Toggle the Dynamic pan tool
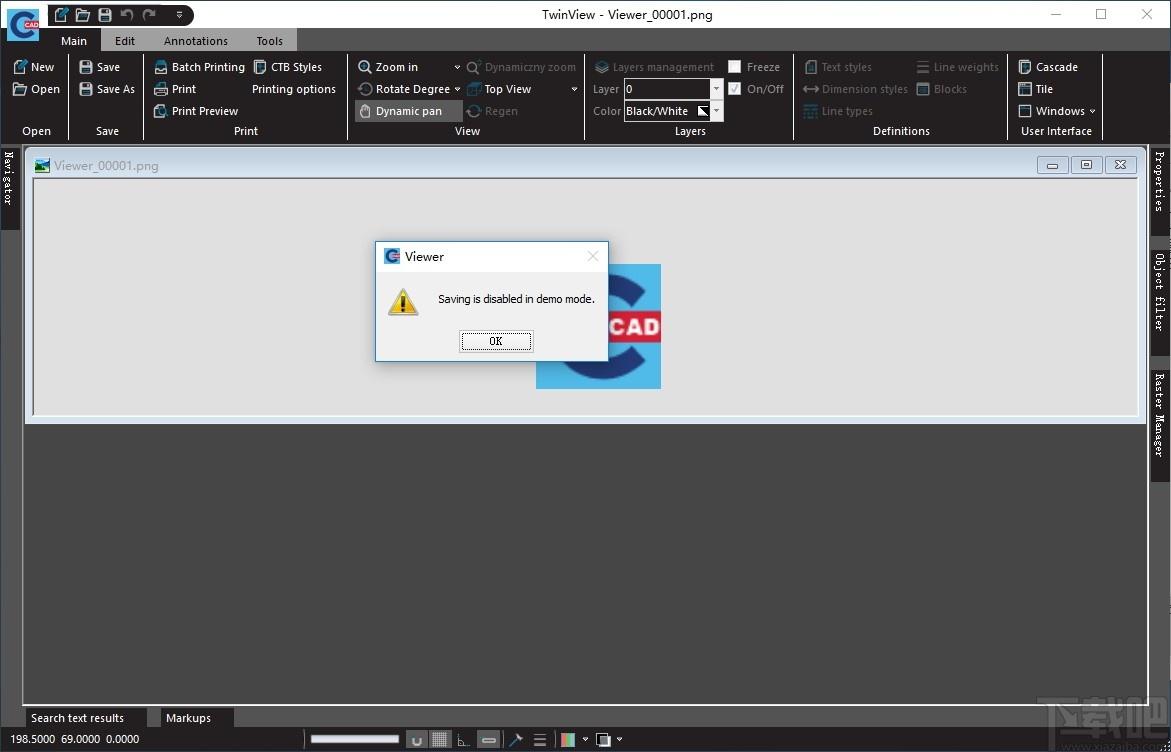The height and width of the screenshot is (752, 1171). 409,111
